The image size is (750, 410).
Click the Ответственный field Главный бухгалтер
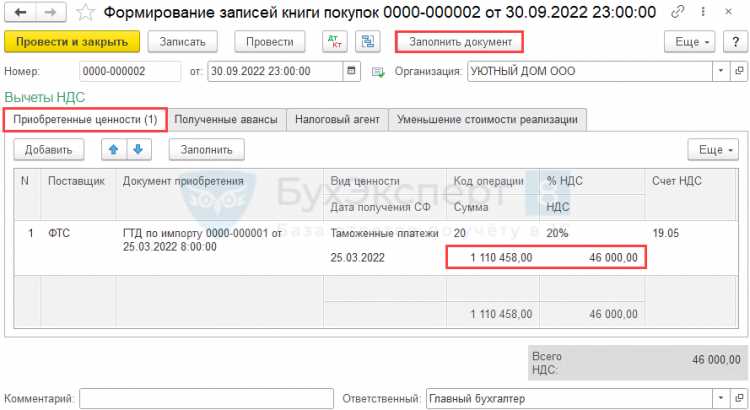click(569, 398)
